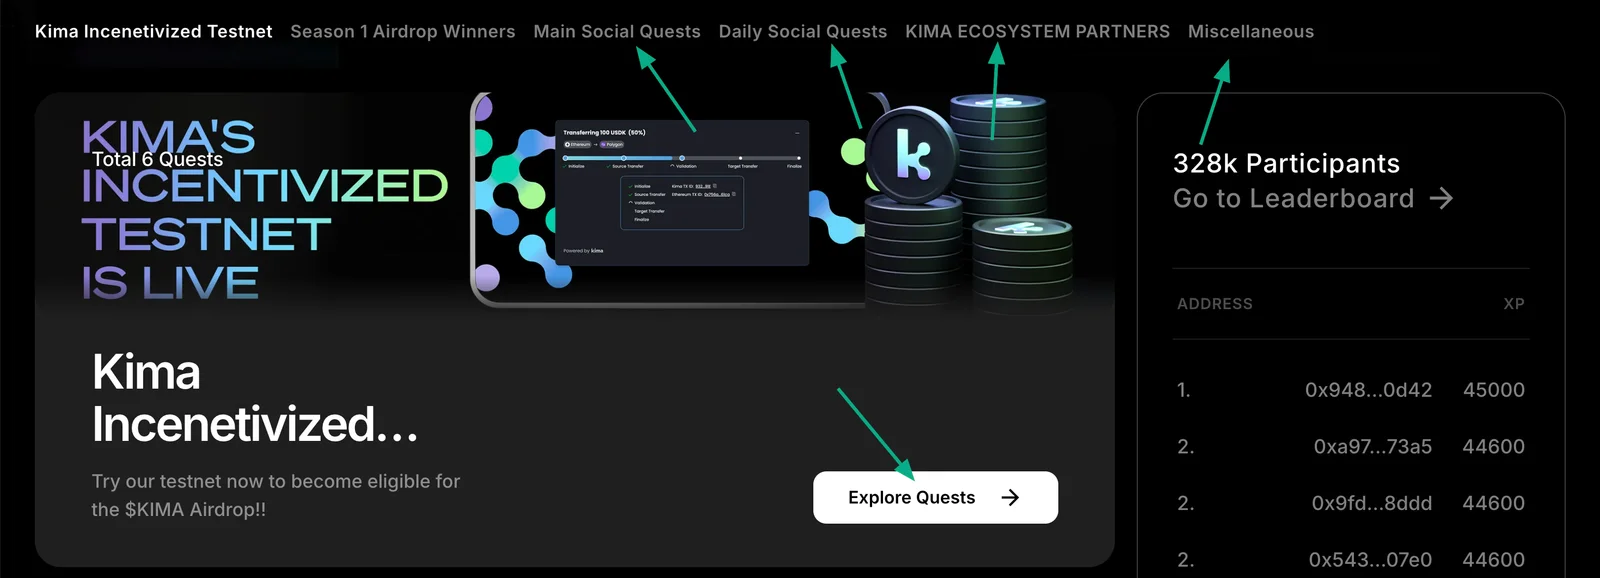Screen dimensions: 1600x578
Task: Click the large Kima K coin icon
Action: [912, 155]
